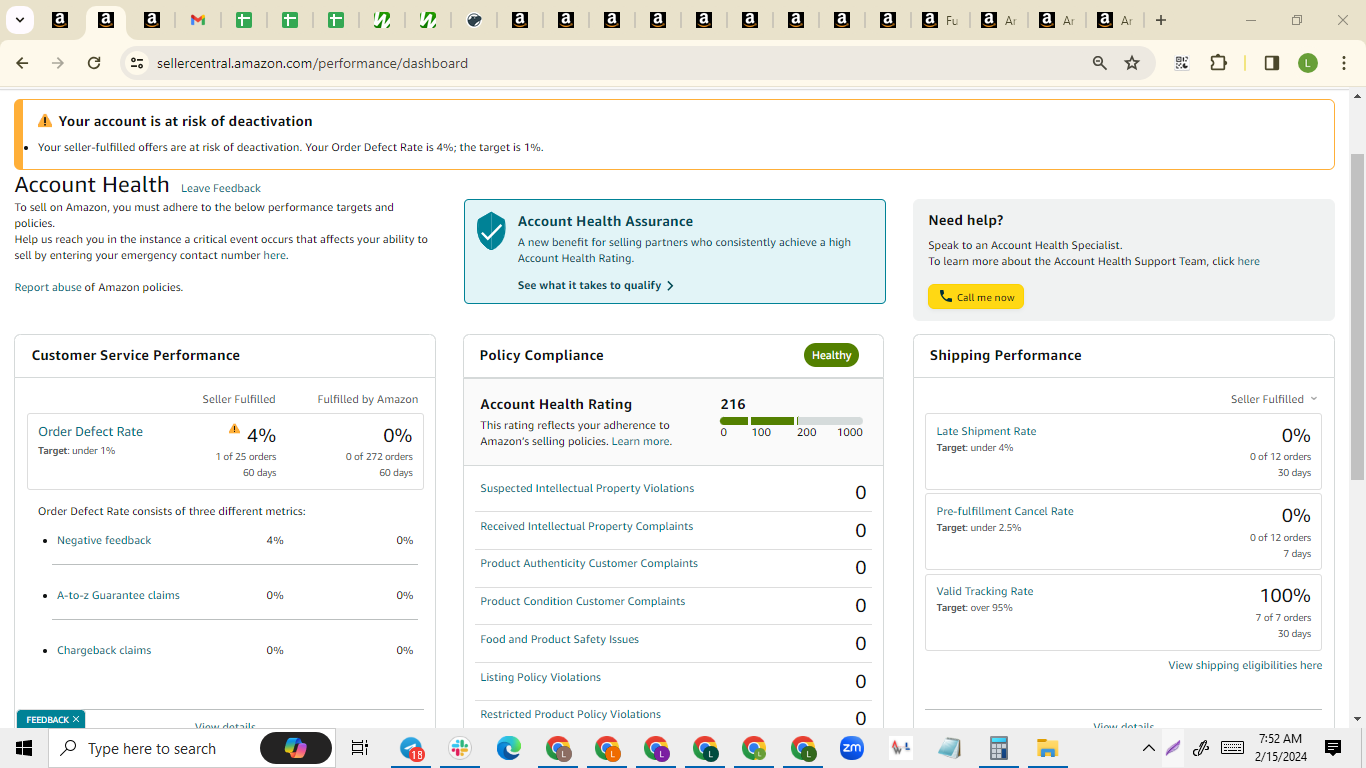The height and width of the screenshot is (768, 1366).
Task: Click the browser Back arrow
Action: coord(22,63)
